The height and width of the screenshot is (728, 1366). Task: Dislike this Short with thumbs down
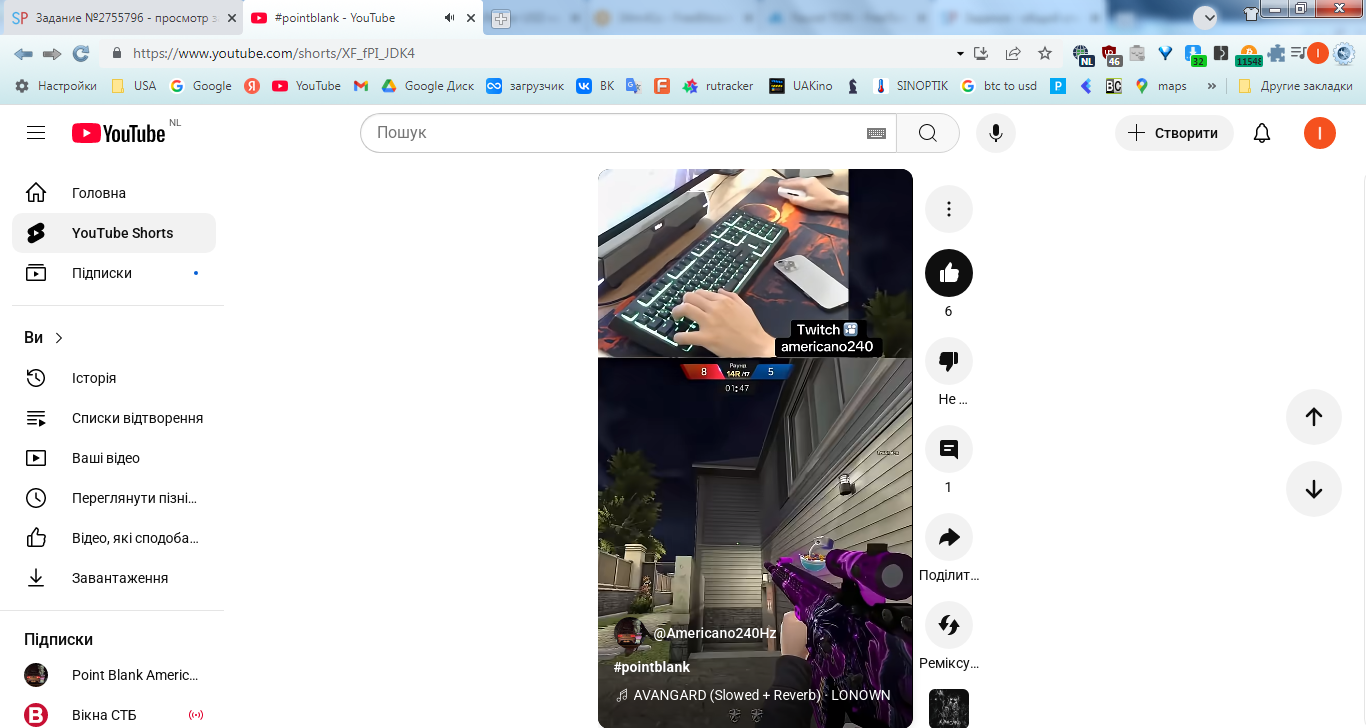[949, 361]
